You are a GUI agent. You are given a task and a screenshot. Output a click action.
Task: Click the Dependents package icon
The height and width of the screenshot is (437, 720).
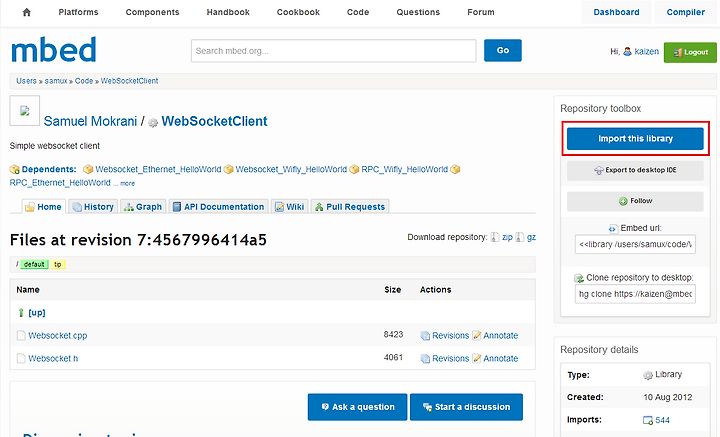click(x=15, y=169)
